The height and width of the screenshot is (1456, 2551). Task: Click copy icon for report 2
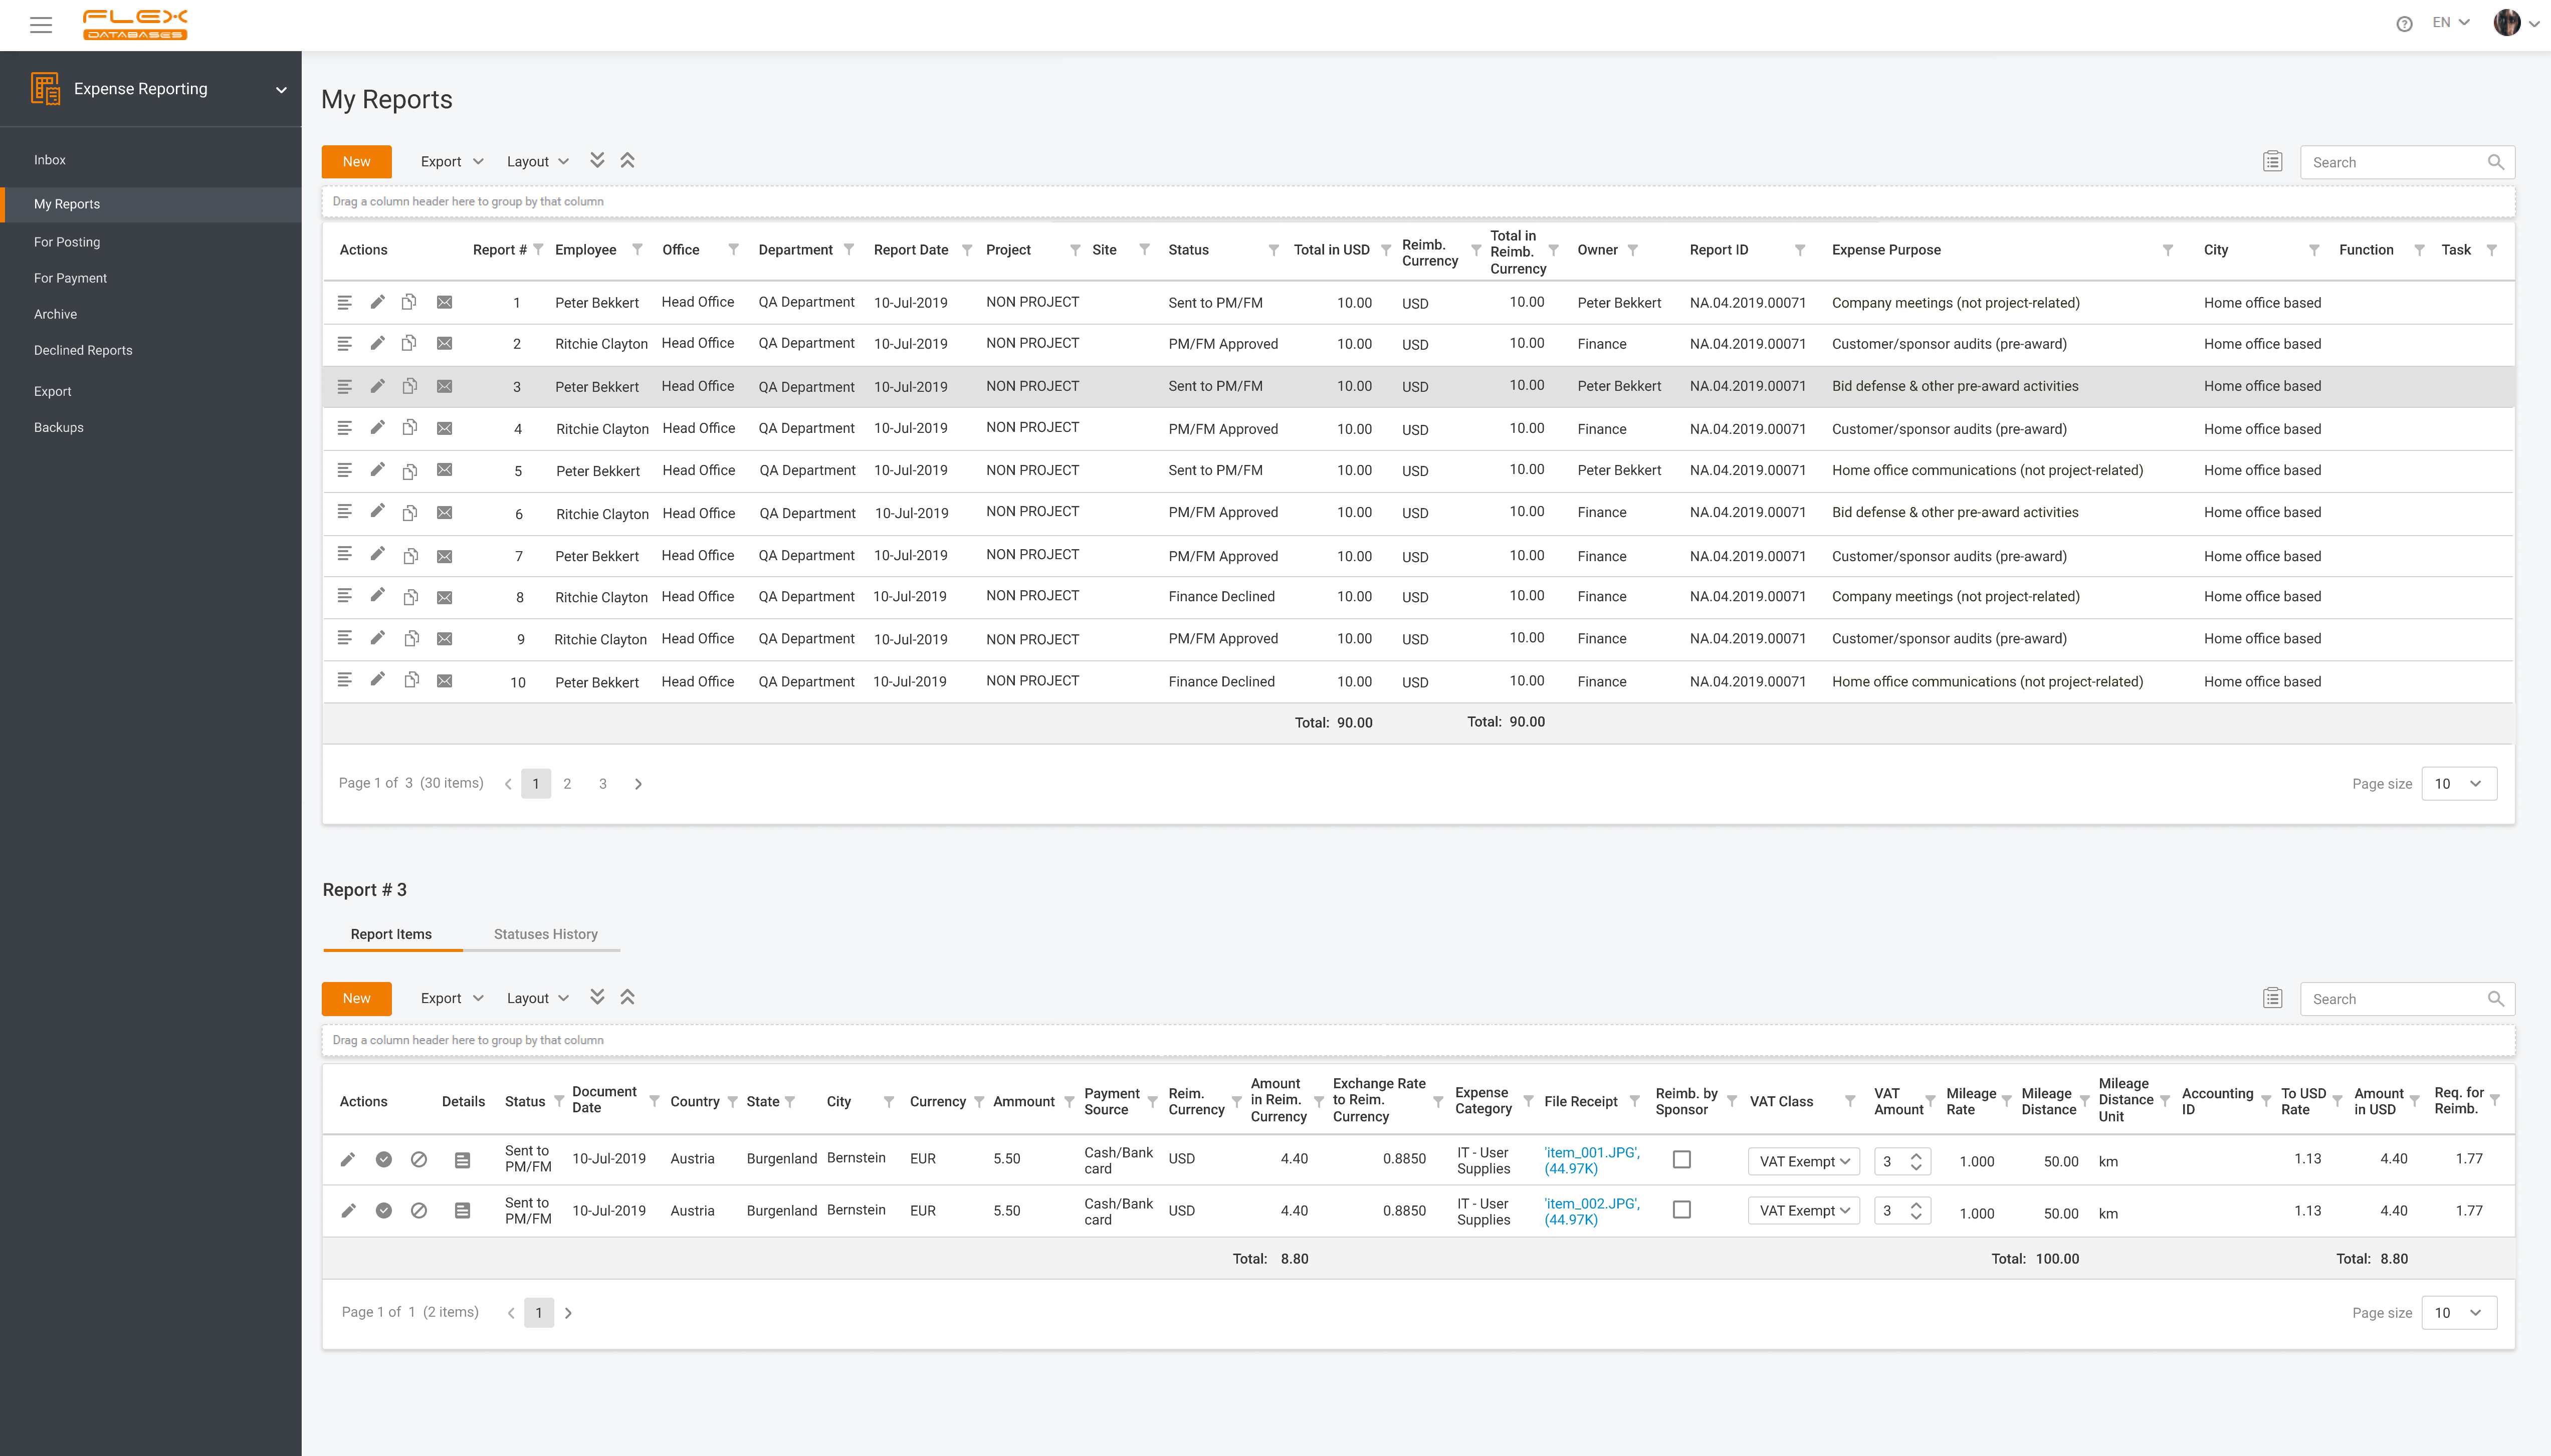tap(409, 343)
